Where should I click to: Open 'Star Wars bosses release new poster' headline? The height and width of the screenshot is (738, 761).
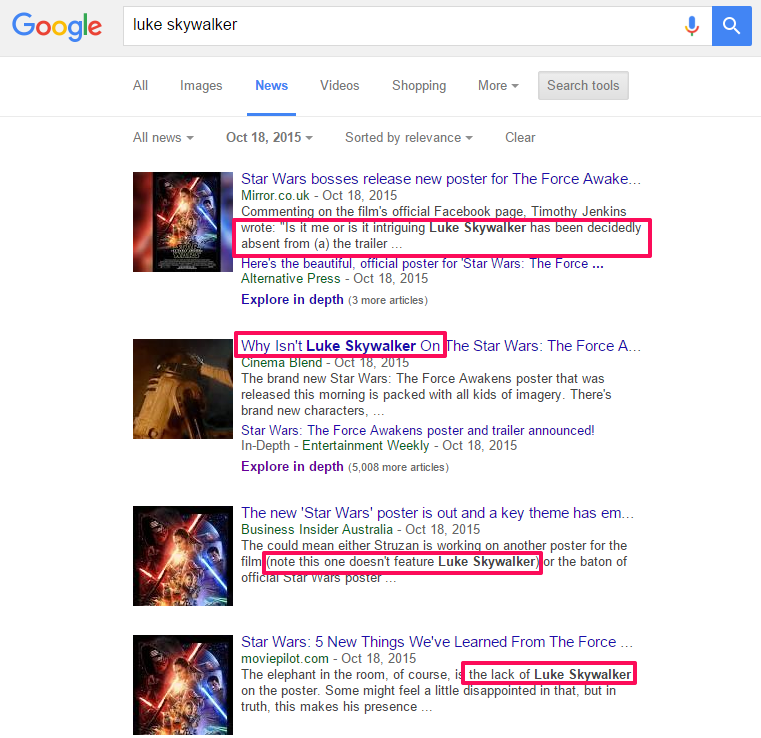pos(441,179)
